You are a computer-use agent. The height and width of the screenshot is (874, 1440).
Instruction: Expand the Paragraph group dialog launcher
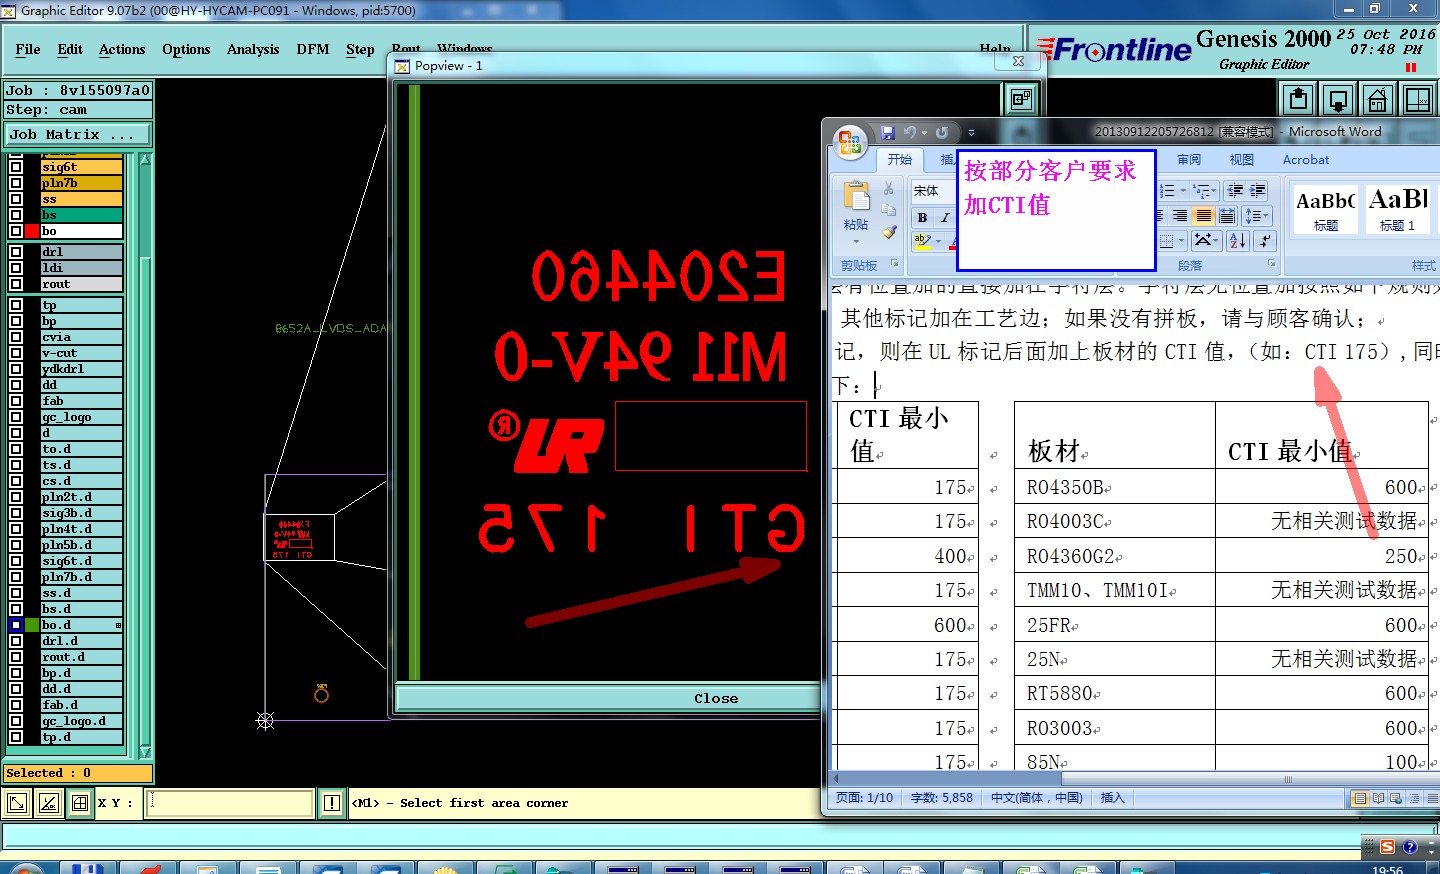[1272, 264]
